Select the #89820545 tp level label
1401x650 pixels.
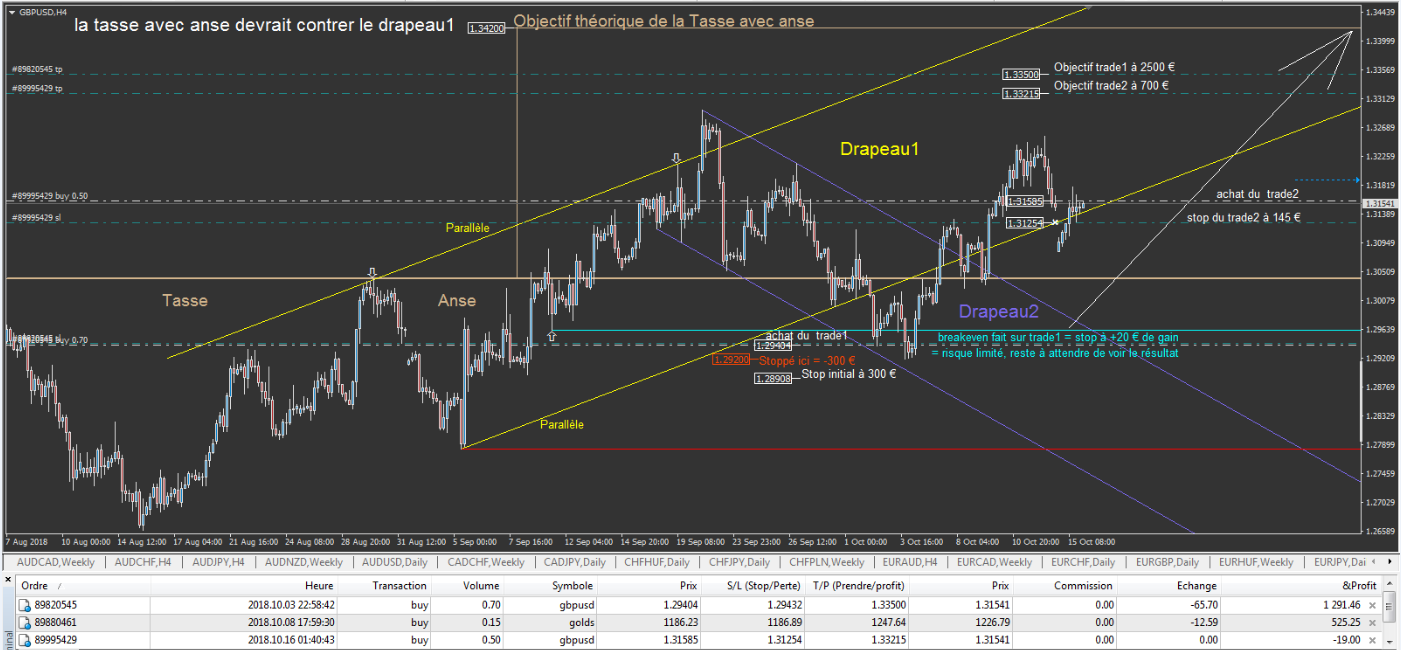point(36,70)
